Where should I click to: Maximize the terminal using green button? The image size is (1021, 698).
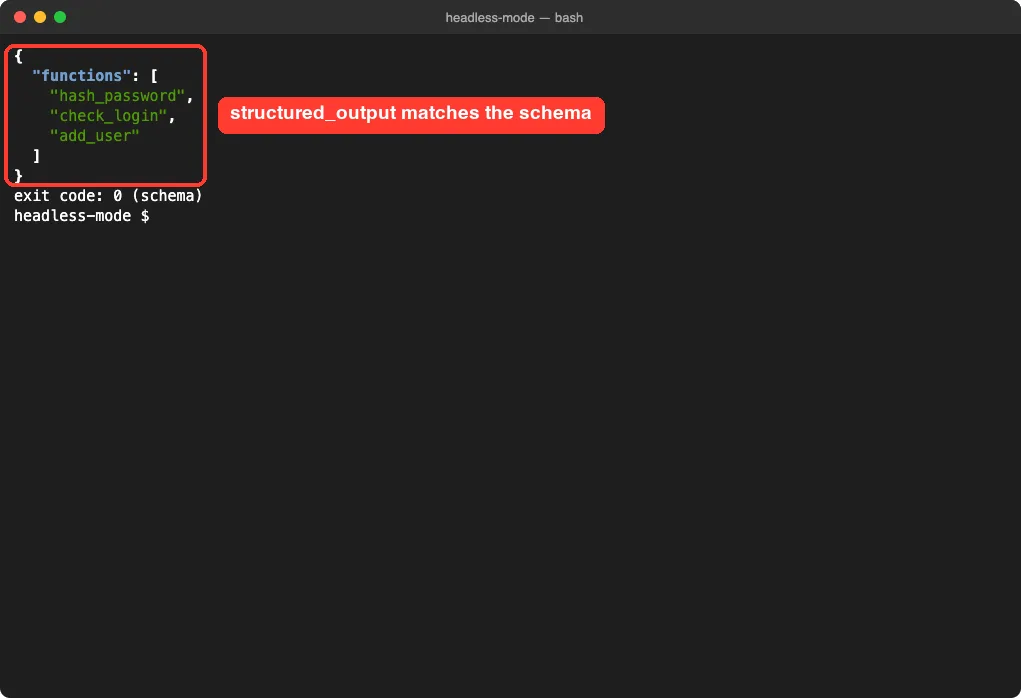pos(60,17)
